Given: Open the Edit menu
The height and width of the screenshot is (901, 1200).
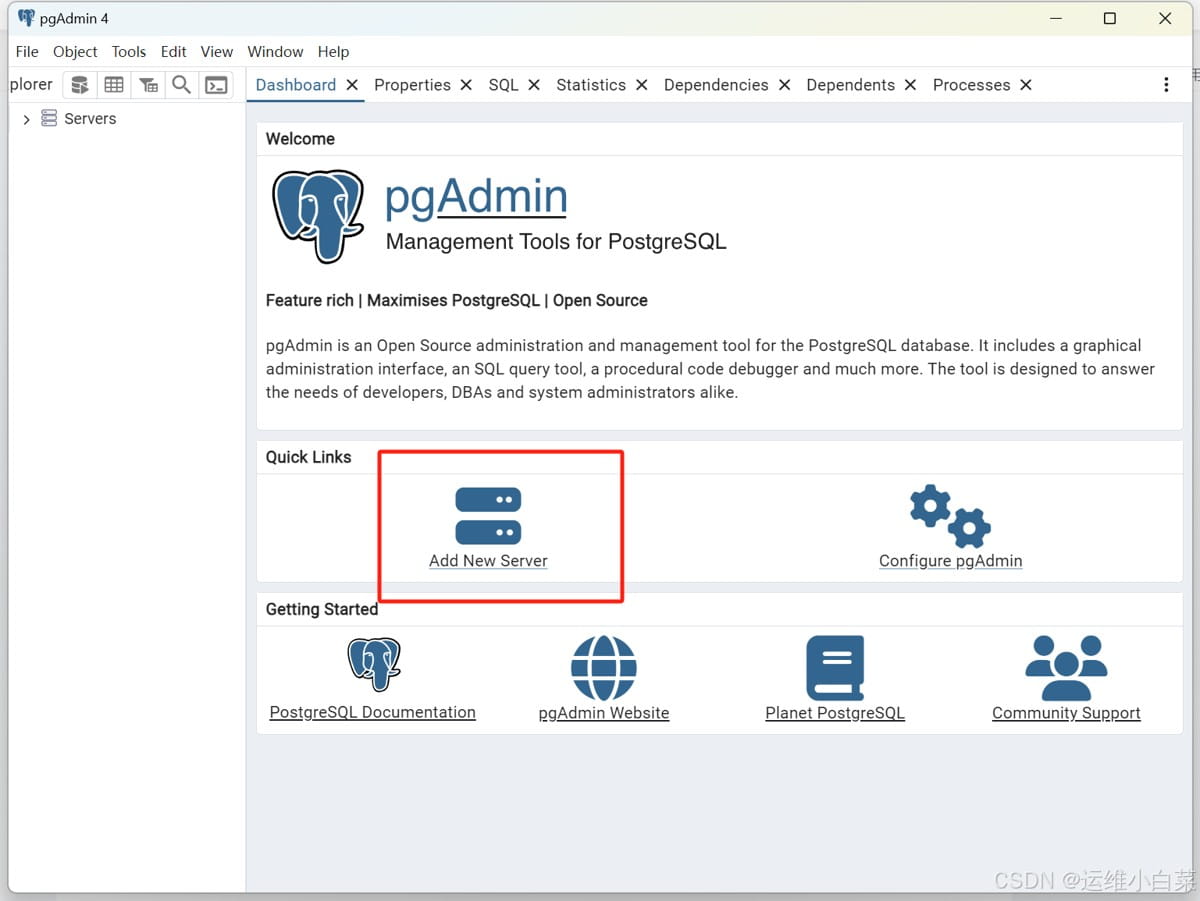Looking at the screenshot, I should [174, 52].
